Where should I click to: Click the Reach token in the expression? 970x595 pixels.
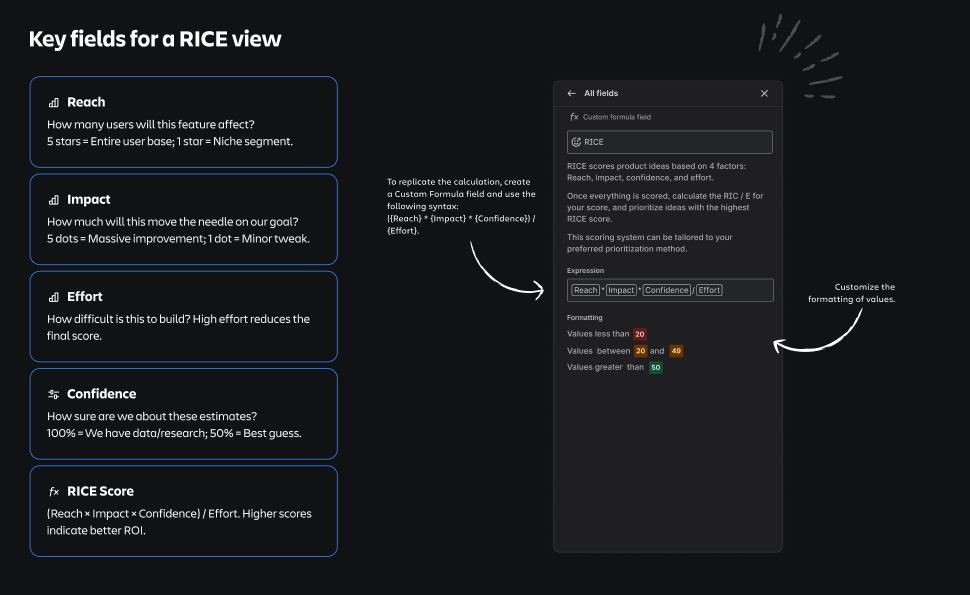[x=585, y=290]
